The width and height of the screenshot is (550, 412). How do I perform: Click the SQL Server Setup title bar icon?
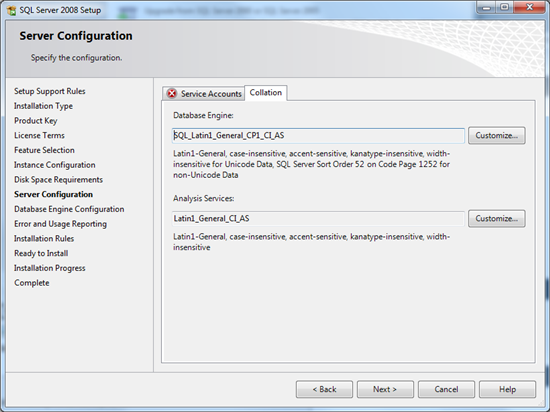[x=12, y=10]
